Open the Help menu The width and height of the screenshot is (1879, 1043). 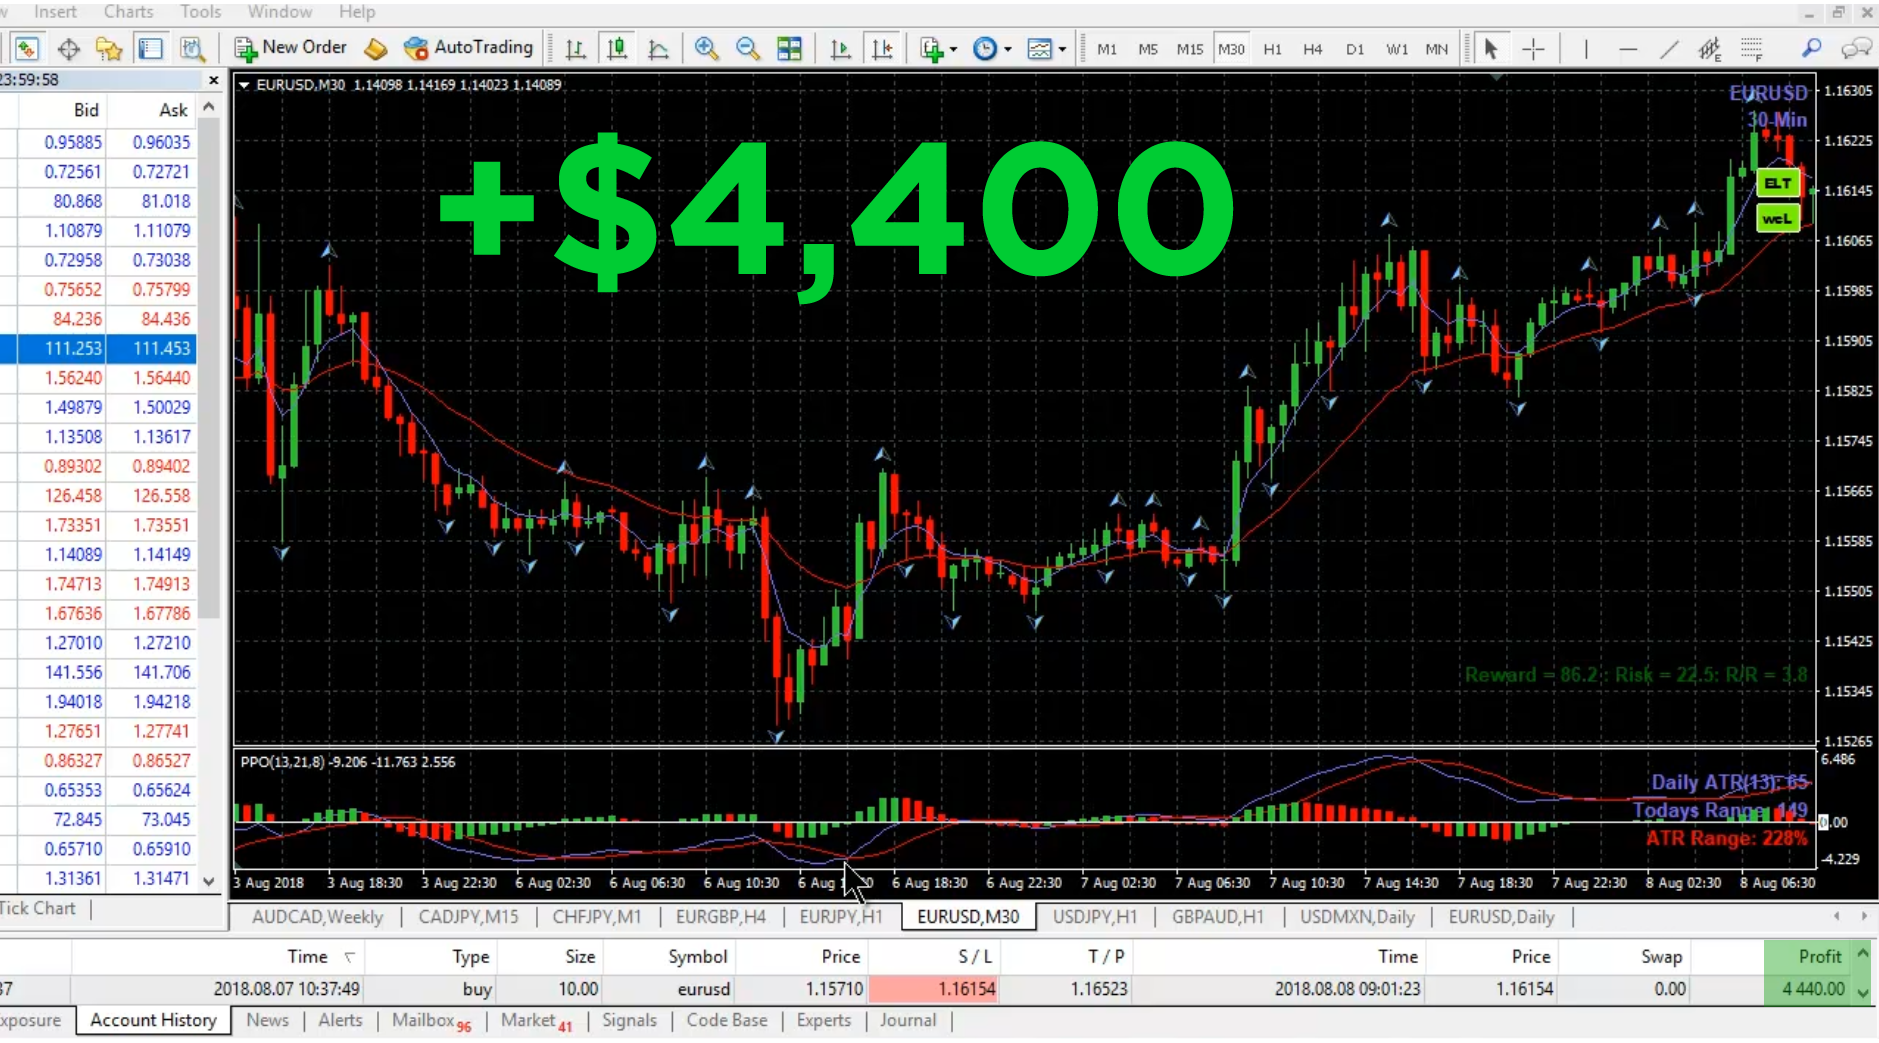pyautogui.click(x=357, y=12)
